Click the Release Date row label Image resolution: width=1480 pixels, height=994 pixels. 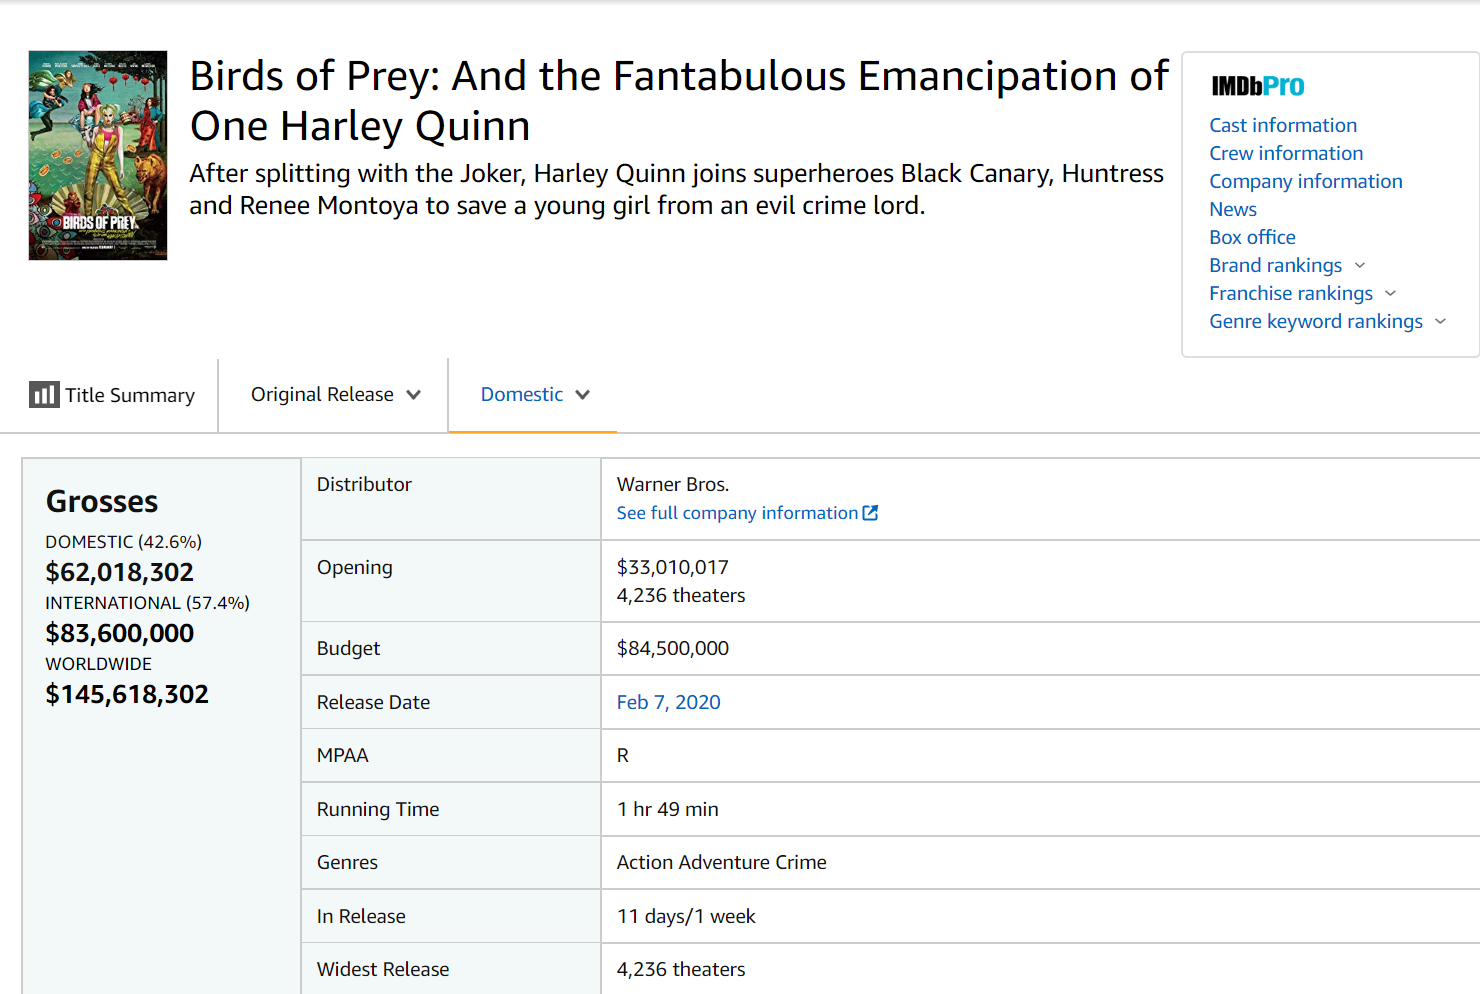373,702
